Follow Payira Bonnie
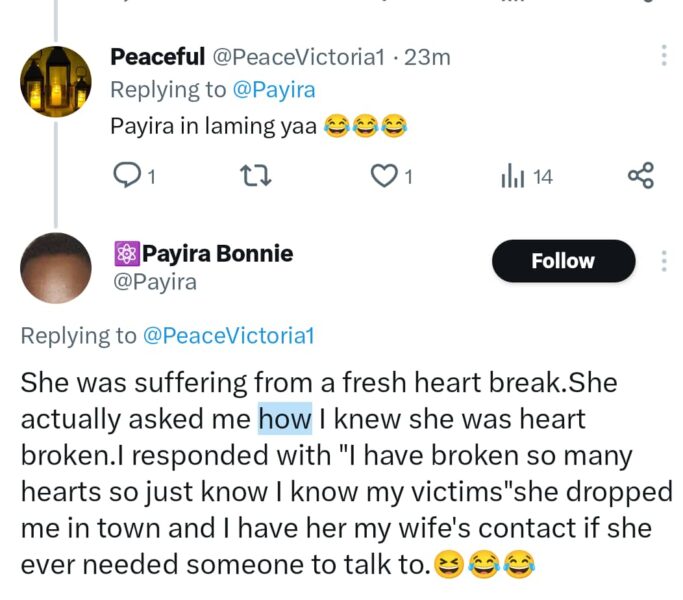 click(563, 261)
